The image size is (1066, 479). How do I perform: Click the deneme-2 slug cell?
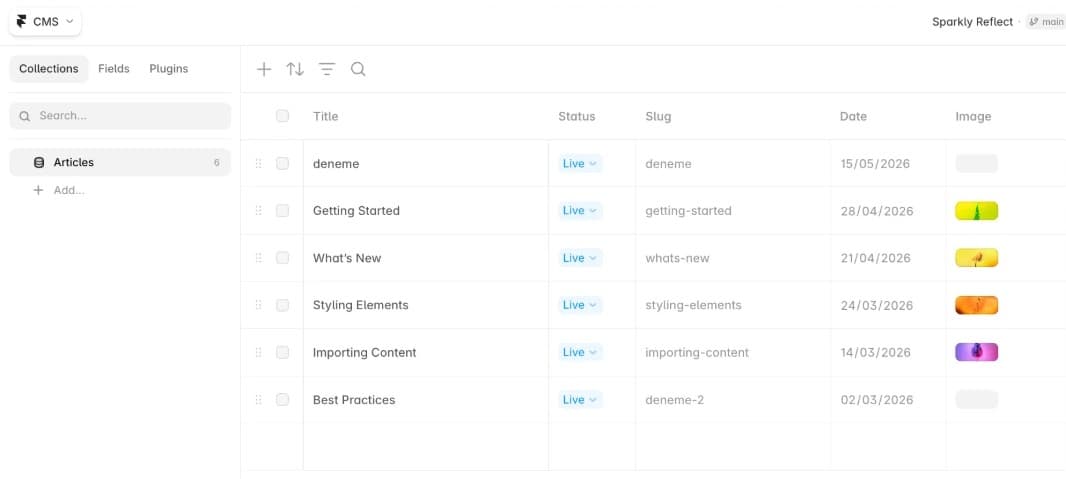pos(733,400)
